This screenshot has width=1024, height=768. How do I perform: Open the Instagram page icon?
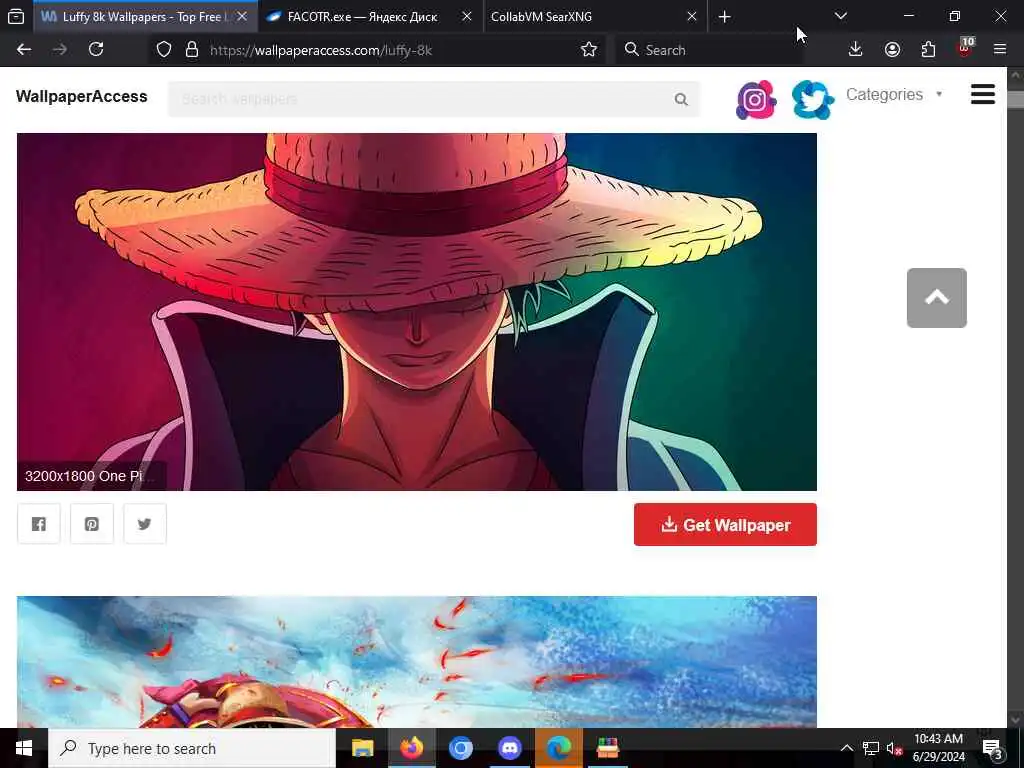click(x=756, y=99)
